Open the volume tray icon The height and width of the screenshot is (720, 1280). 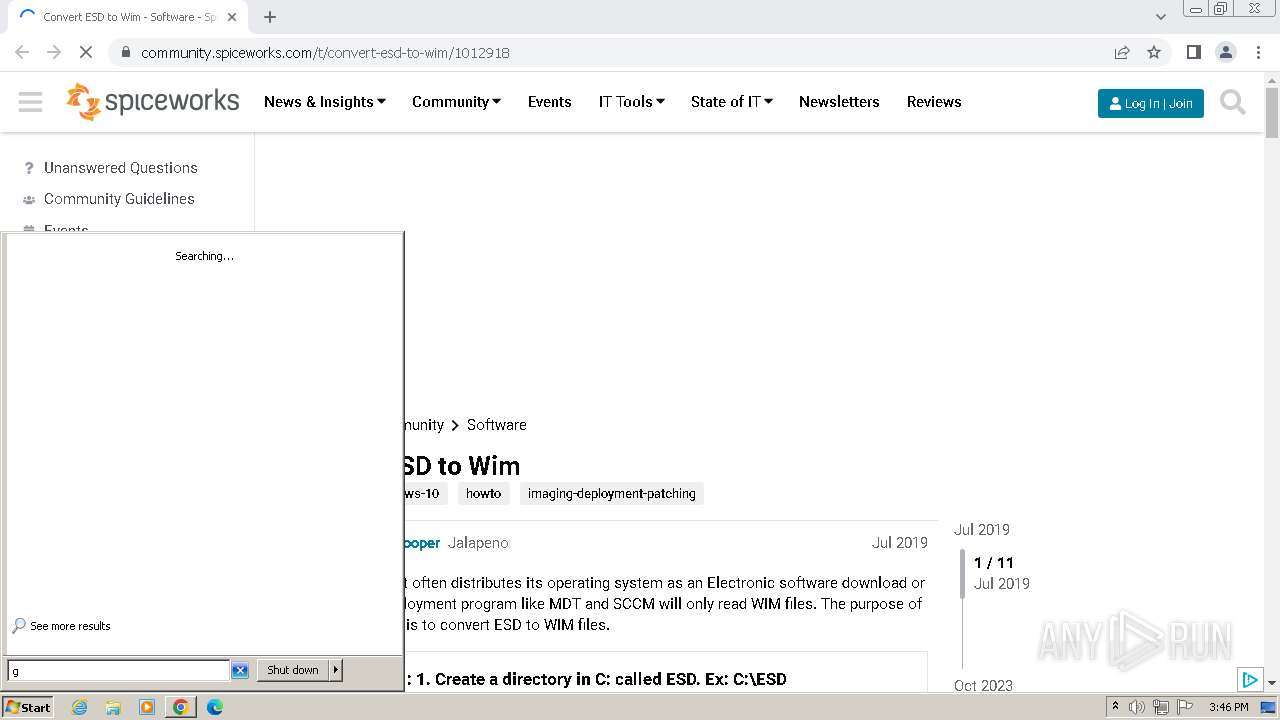click(1137, 707)
